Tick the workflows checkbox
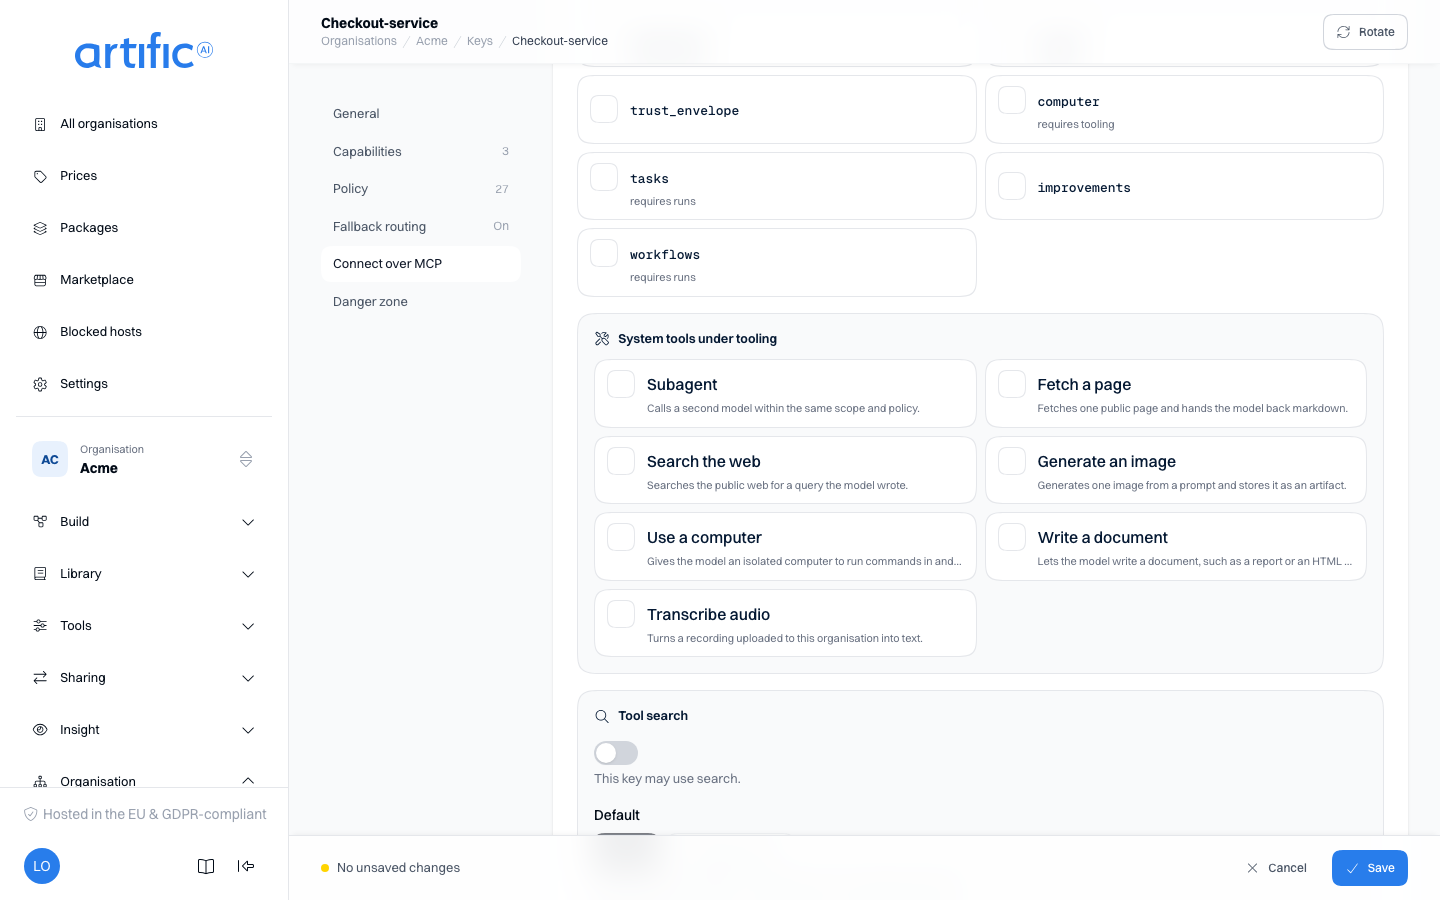Screen dimensions: 1440x900 click(x=604, y=253)
